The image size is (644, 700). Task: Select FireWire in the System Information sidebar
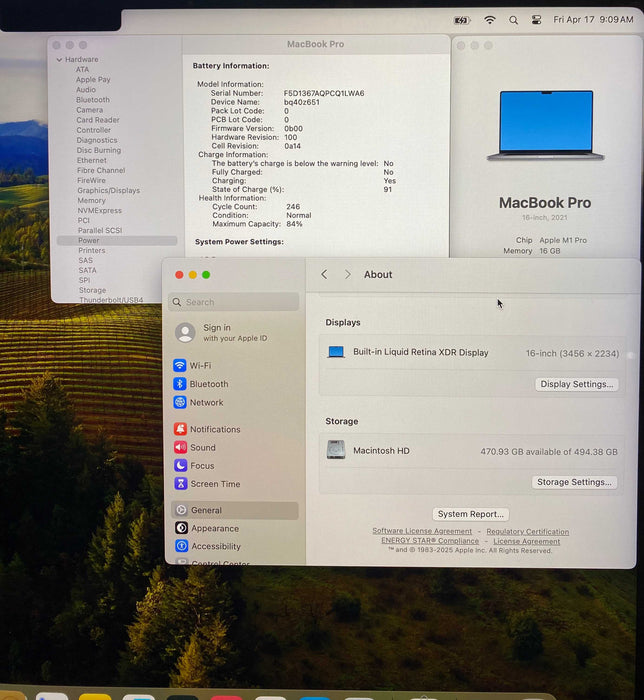click(x=91, y=180)
